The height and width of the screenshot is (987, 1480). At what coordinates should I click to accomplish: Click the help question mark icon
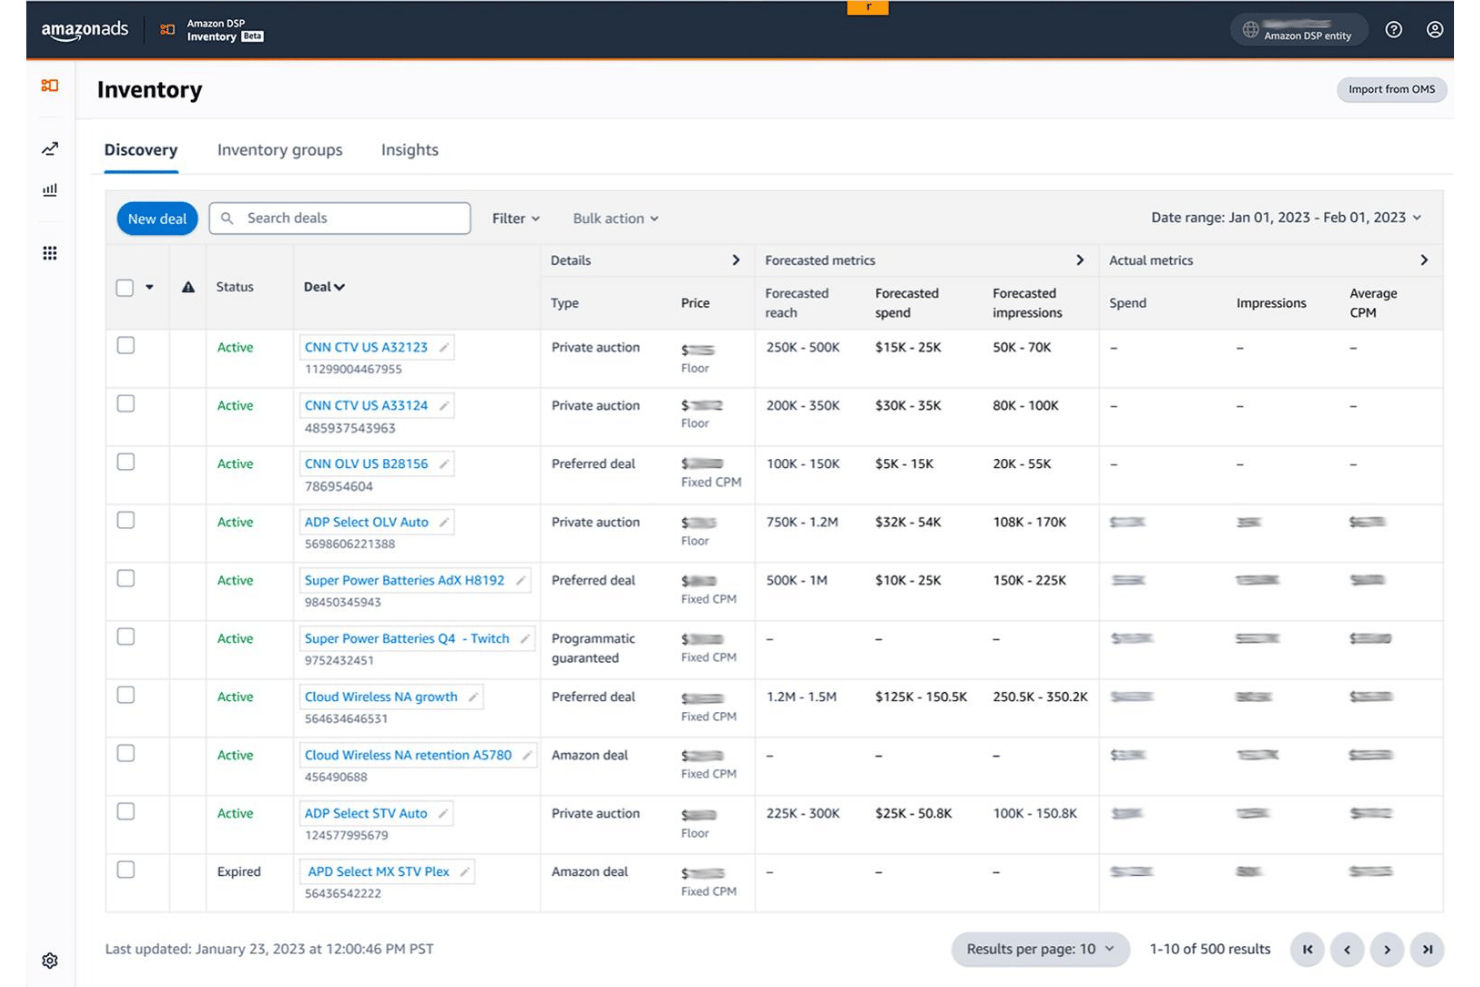pos(1394,30)
